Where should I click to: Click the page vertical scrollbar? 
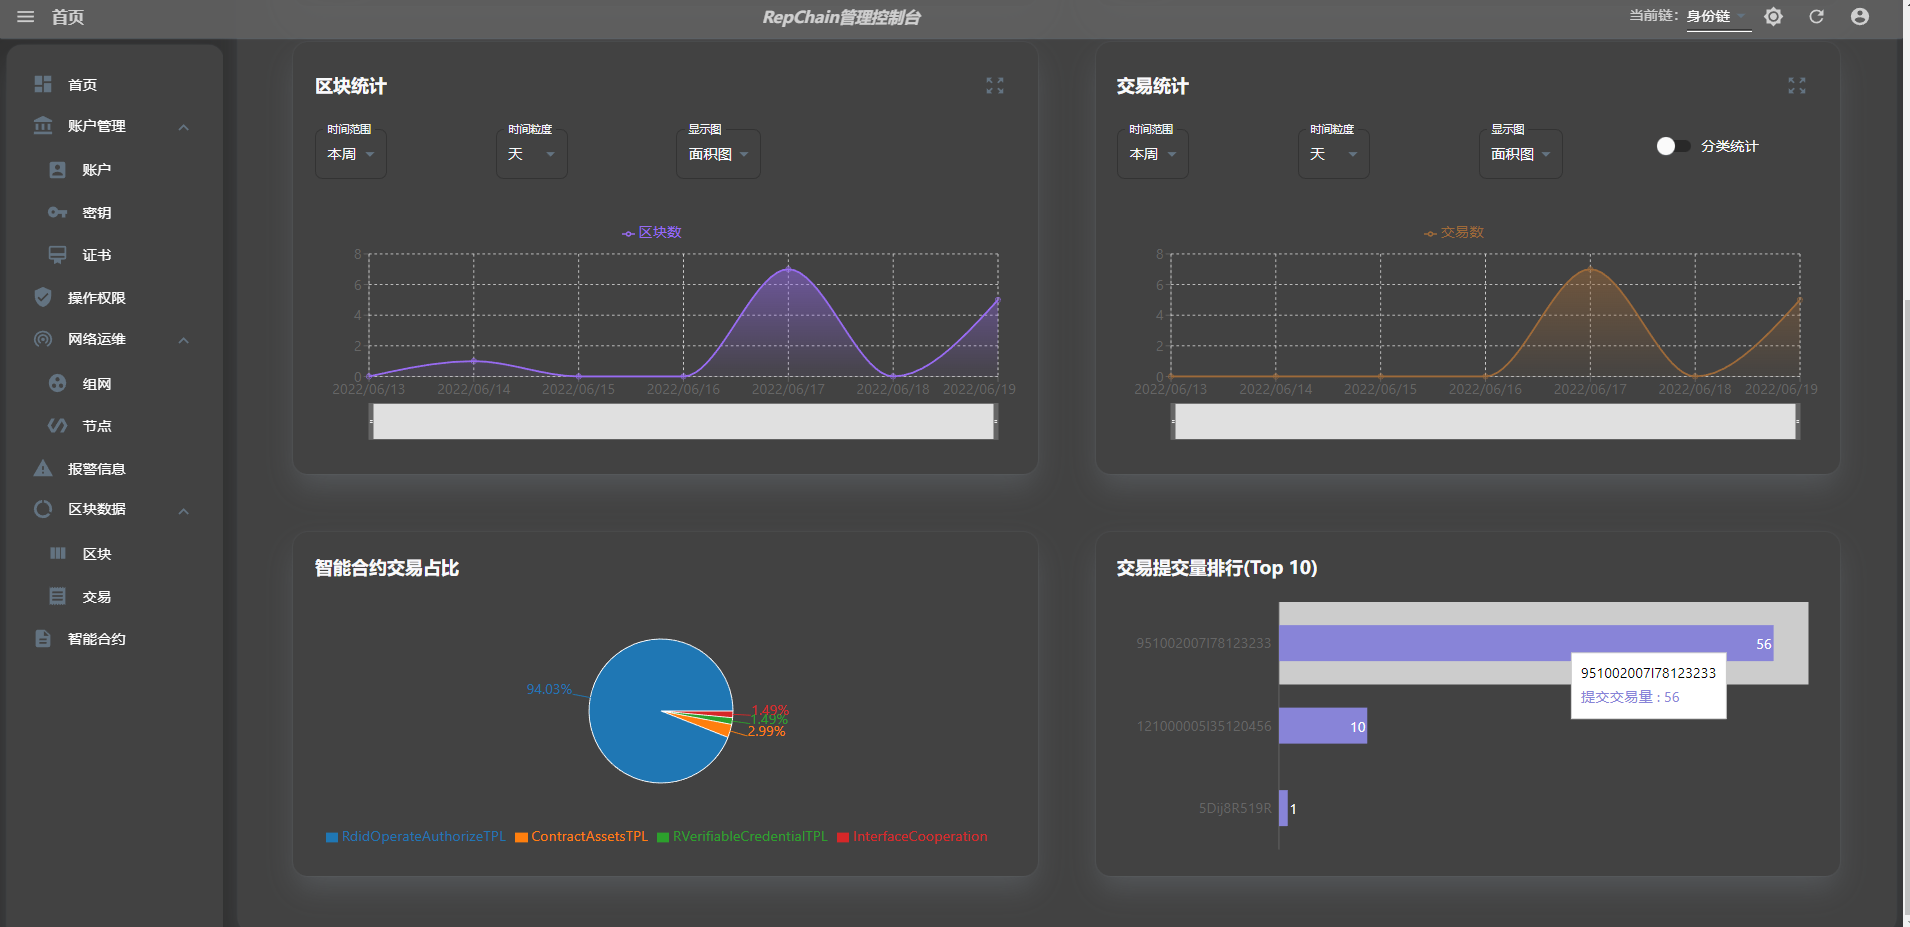pos(1906,608)
